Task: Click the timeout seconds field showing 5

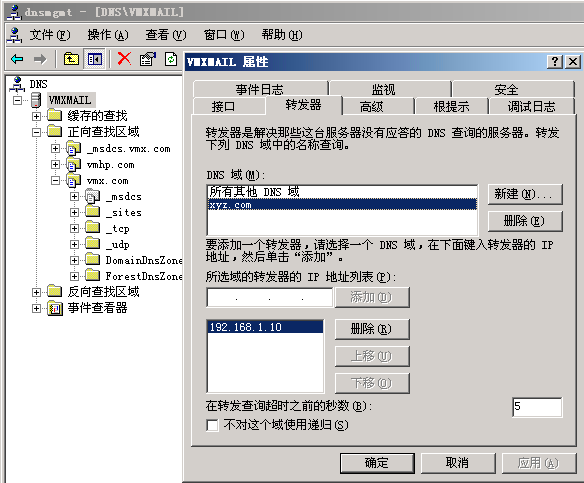Action: point(537,407)
